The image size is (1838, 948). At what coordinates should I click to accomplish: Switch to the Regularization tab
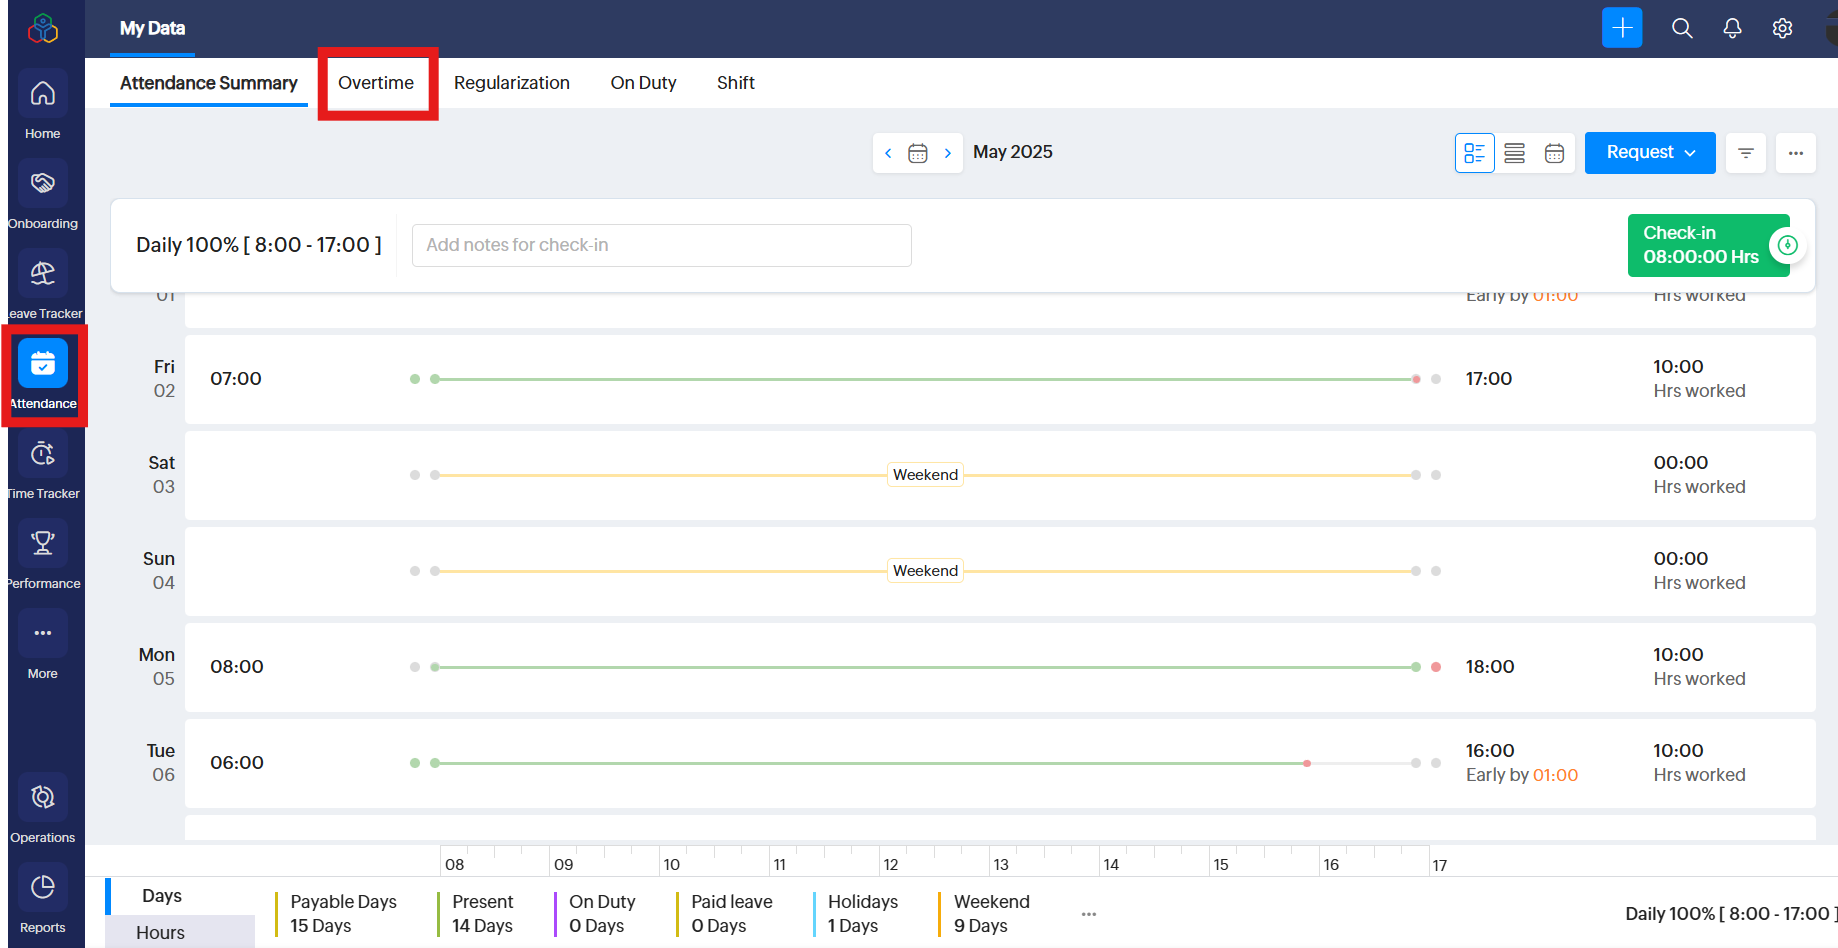[511, 83]
